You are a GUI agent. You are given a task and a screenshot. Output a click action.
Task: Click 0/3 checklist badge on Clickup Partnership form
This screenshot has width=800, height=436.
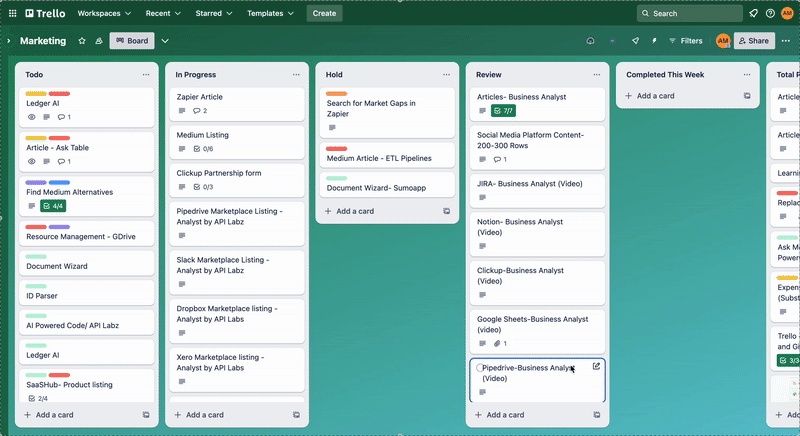click(x=203, y=187)
